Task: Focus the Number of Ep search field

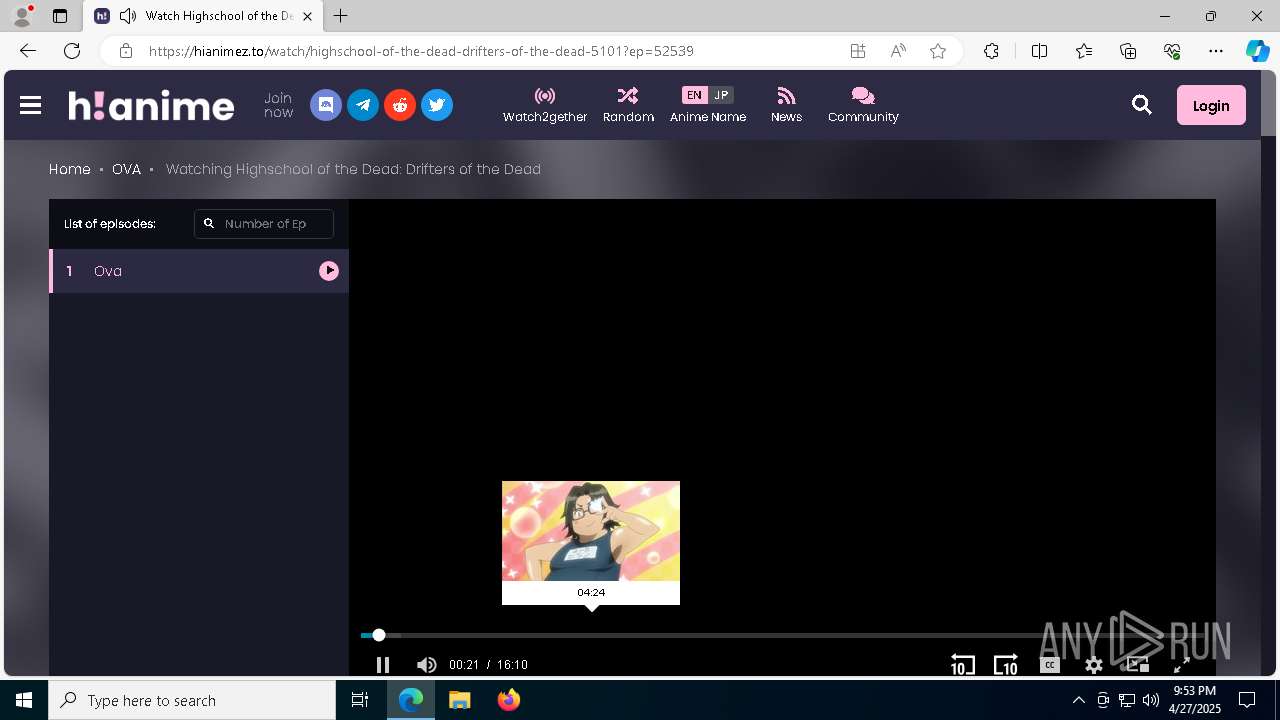Action: click(x=264, y=224)
